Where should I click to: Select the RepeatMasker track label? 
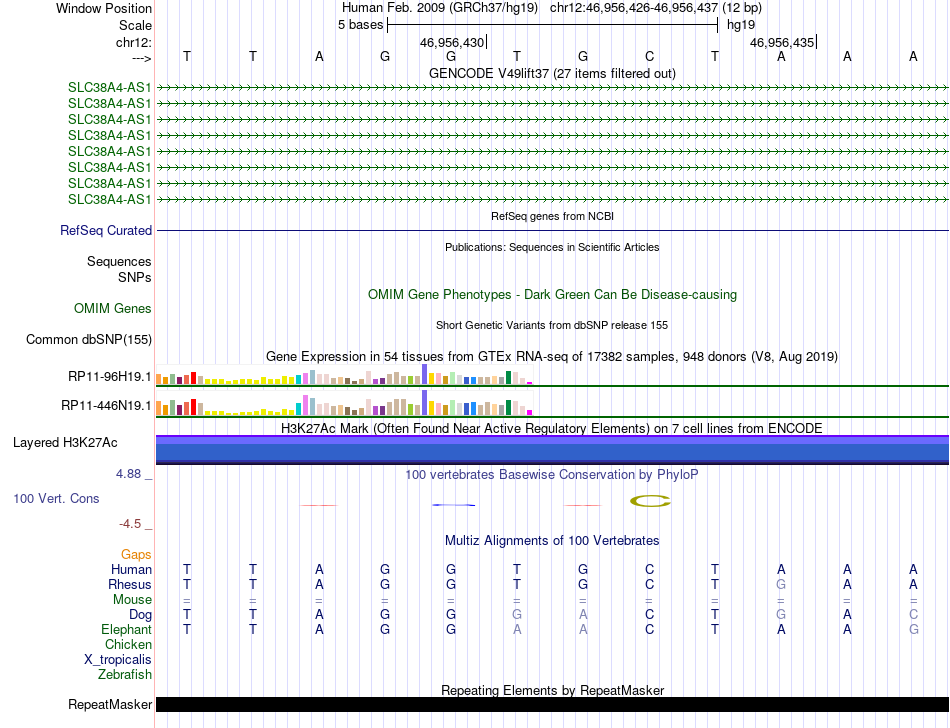(x=110, y=704)
